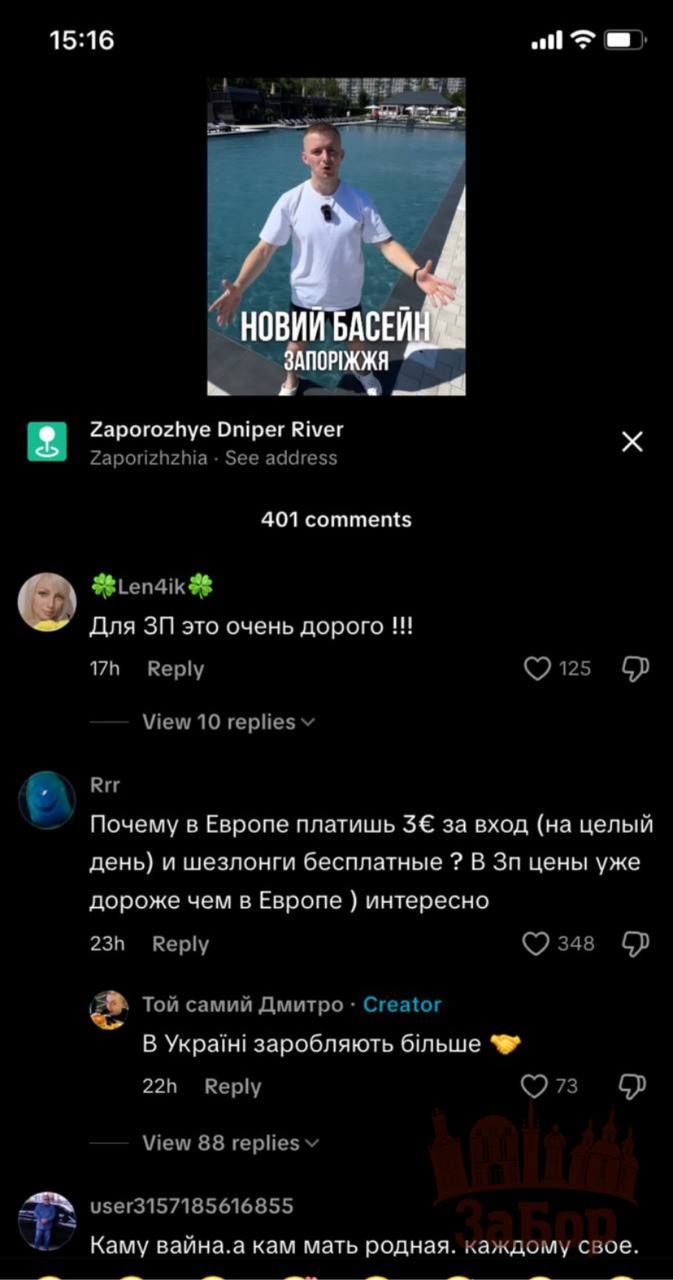The width and height of the screenshot is (673, 1280).
Task: Like the Creator reply with 73 likes
Action: [x=536, y=1086]
